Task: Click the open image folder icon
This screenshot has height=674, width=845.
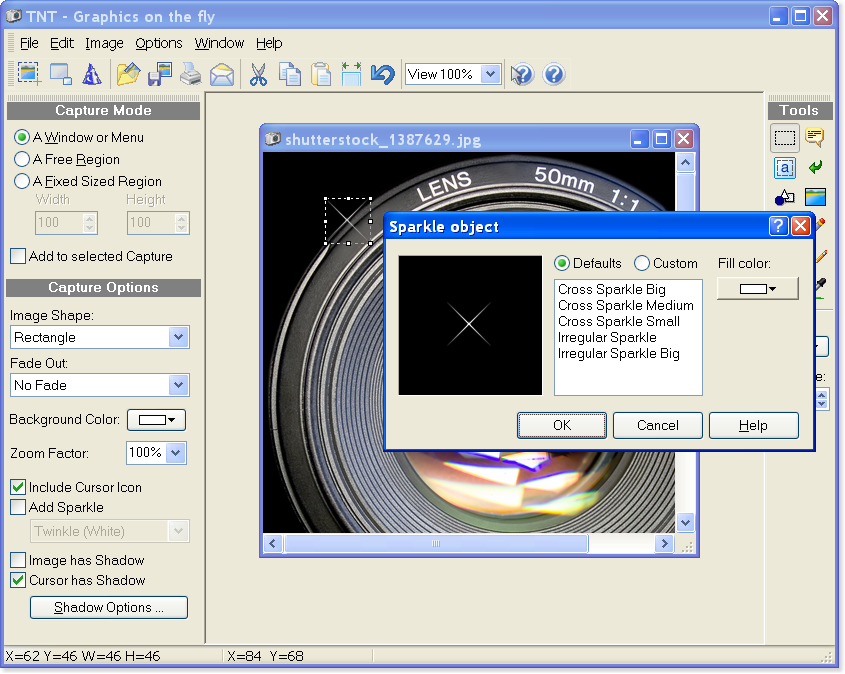Action: 128,74
